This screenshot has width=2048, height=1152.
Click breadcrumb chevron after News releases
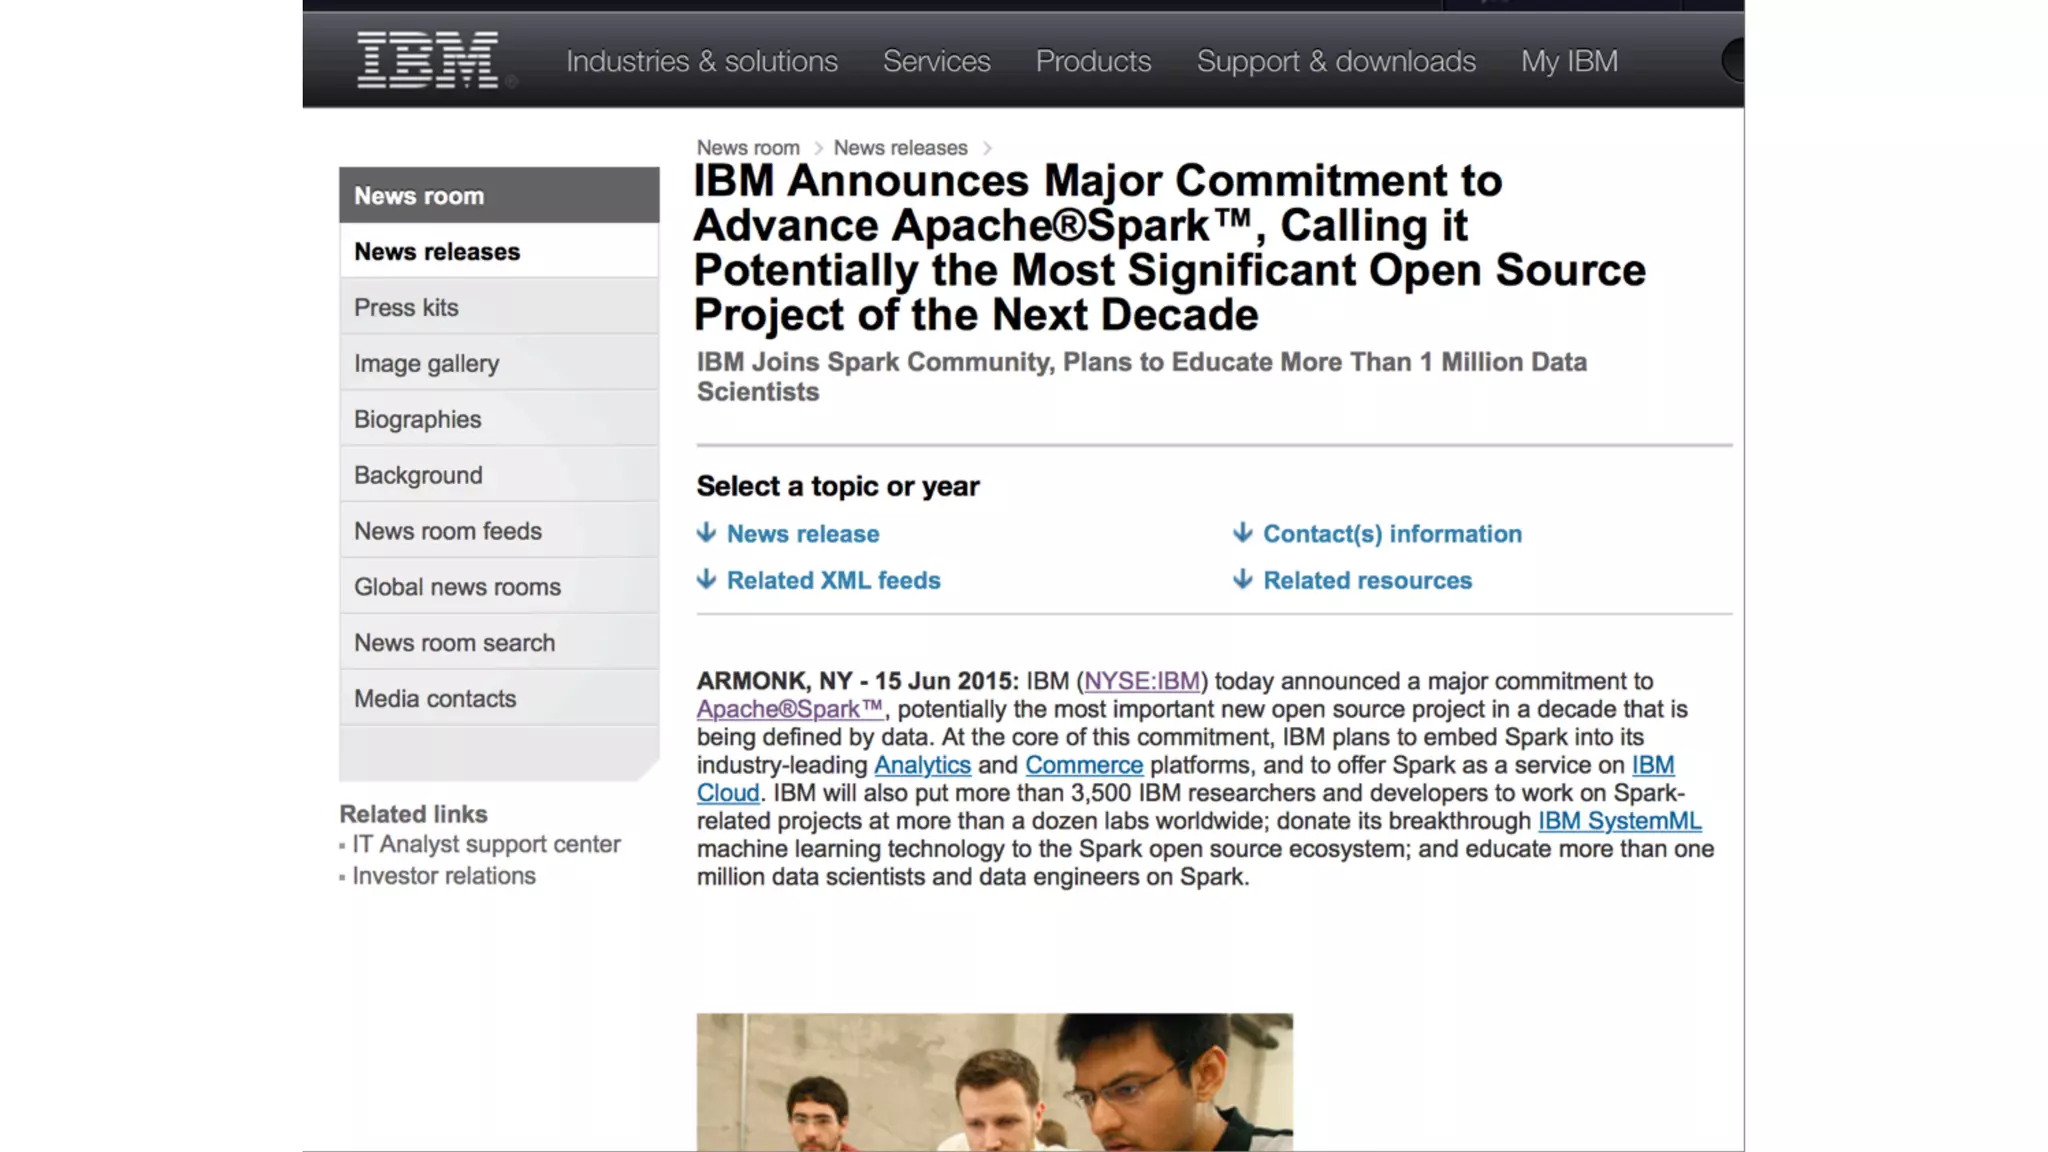987,148
